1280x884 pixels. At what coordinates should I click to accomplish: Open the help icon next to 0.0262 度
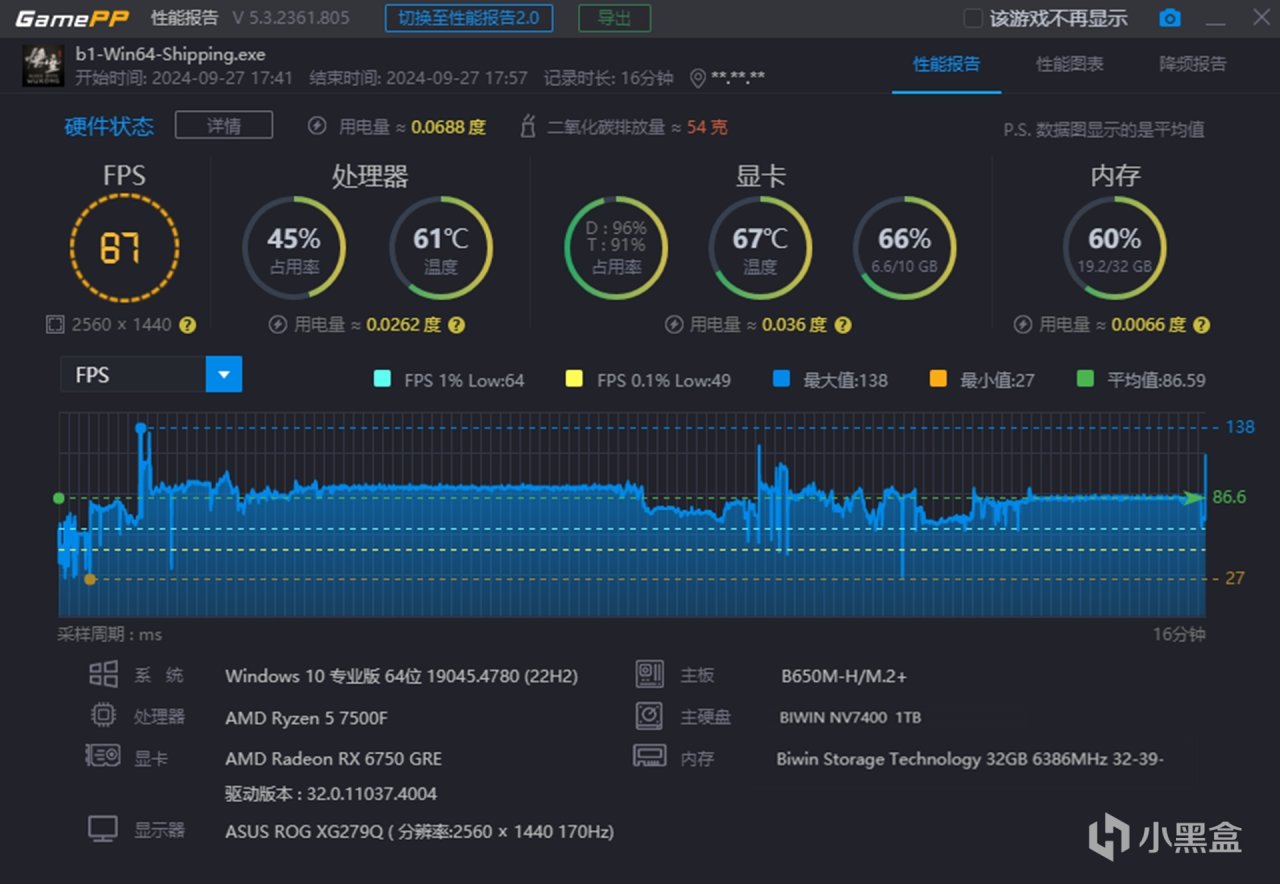pos(456,325)
